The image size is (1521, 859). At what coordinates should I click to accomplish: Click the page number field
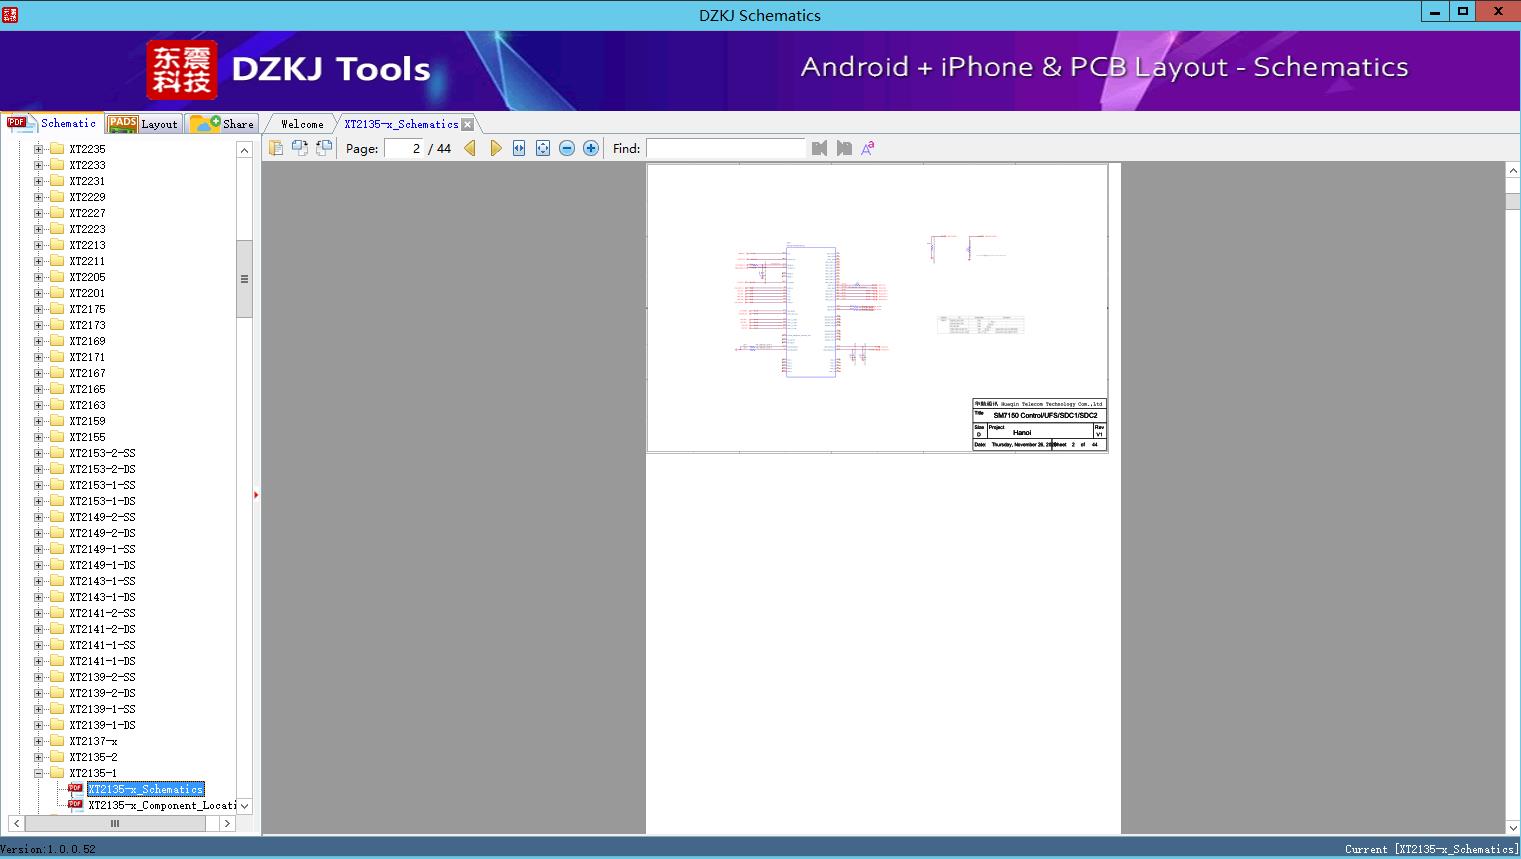click(x=404, y=148)
